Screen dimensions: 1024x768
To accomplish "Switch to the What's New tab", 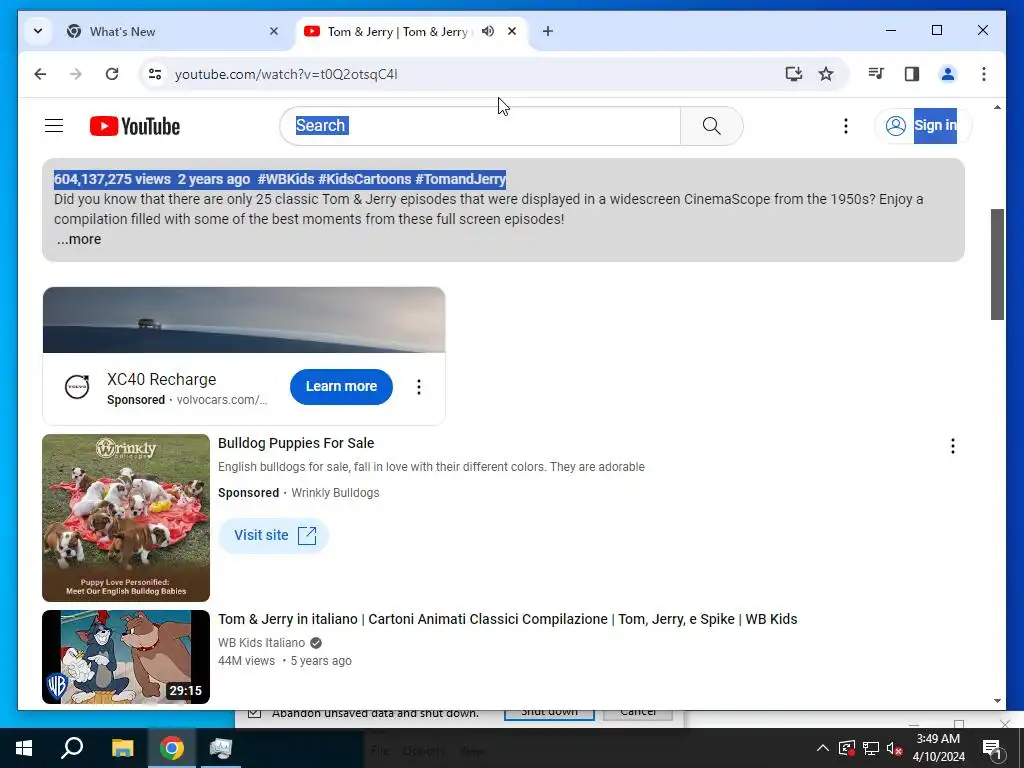I will click(x=172, y=31).
